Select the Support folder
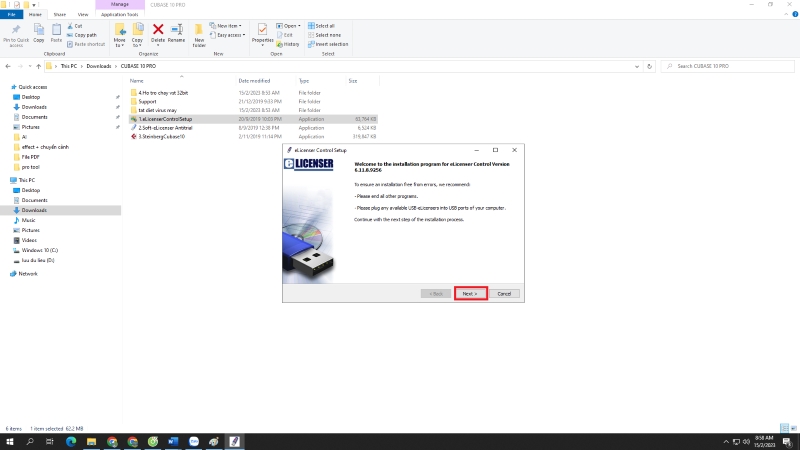The width and height of the screenshot is (800, 450). tap(253, 102)
